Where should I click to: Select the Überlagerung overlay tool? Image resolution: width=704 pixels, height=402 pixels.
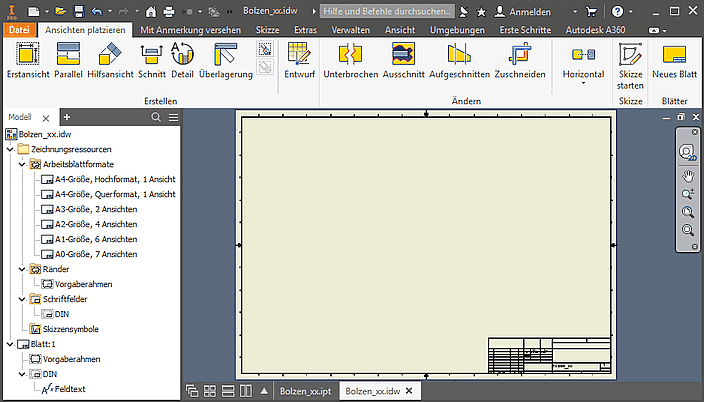tap(225, 61)
